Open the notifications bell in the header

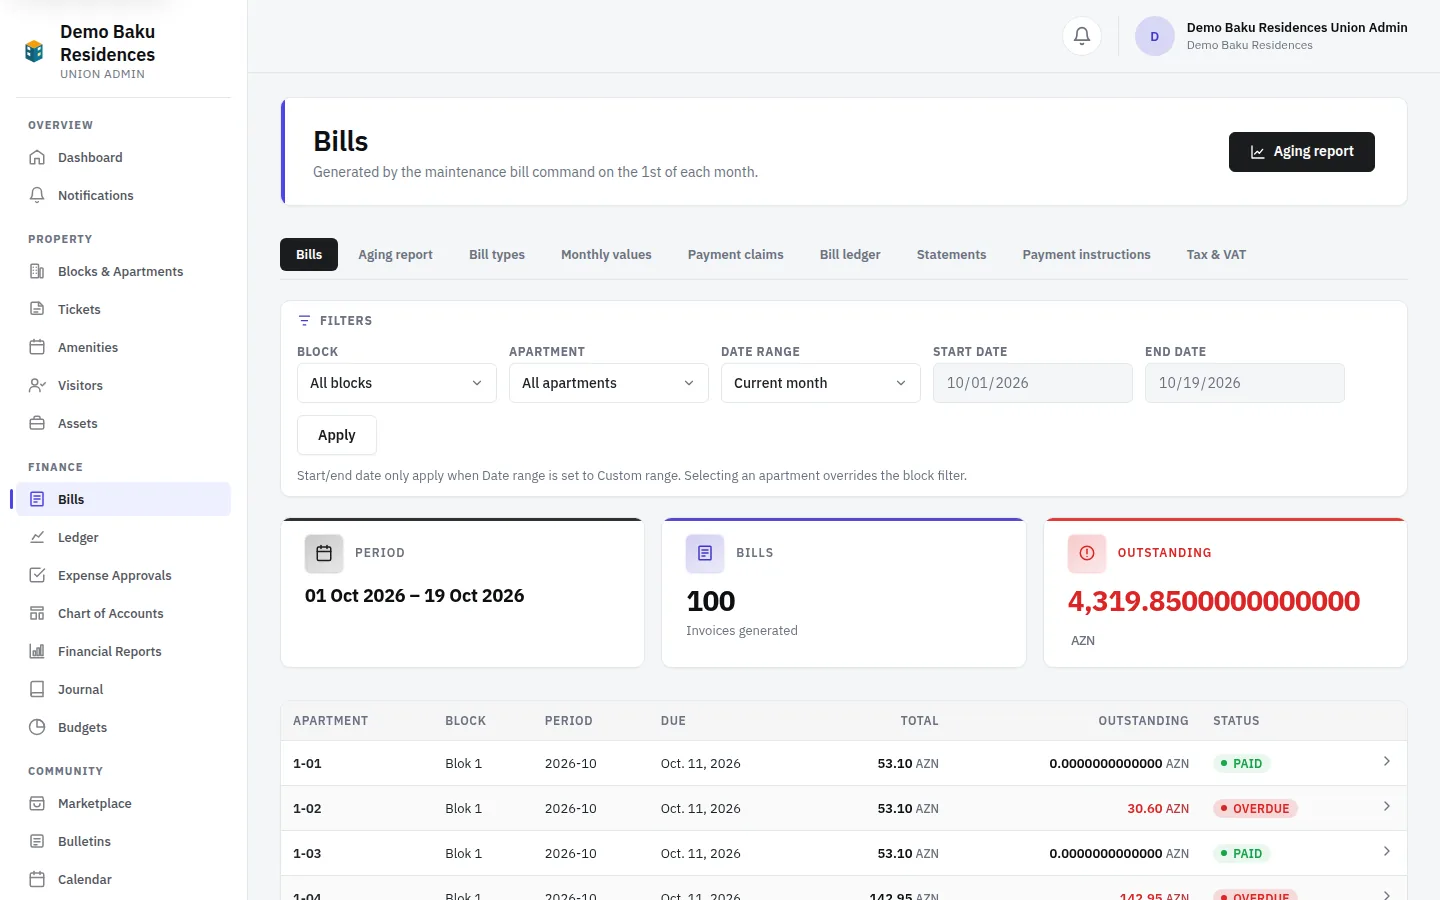tap(1082, 36)
